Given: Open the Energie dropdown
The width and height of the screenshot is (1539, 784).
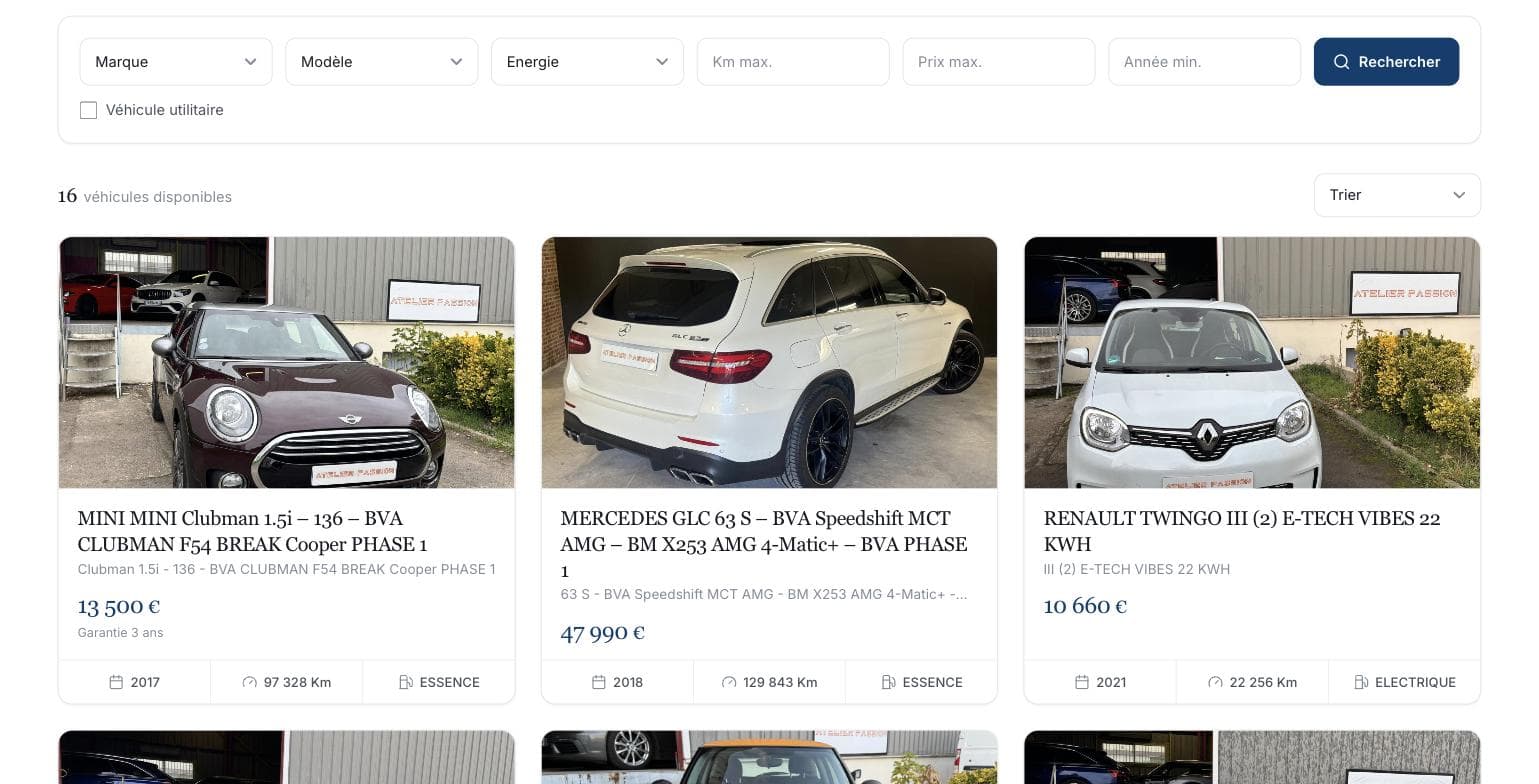Looking at the screenshot, I should pos(587,62).
